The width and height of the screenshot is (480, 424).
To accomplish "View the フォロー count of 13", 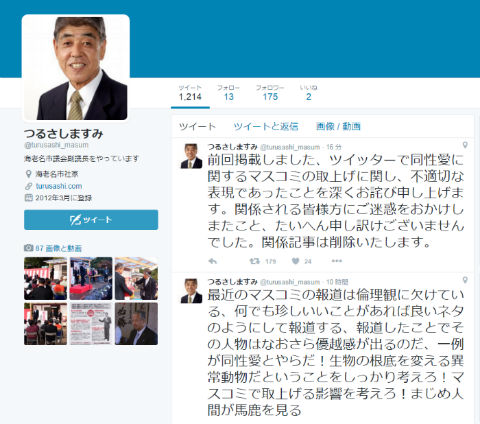I will click(228, 93).
